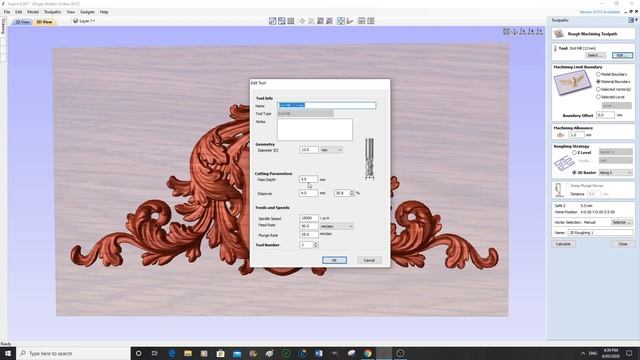Open the Mail app from the taskbar

[237, 353]
